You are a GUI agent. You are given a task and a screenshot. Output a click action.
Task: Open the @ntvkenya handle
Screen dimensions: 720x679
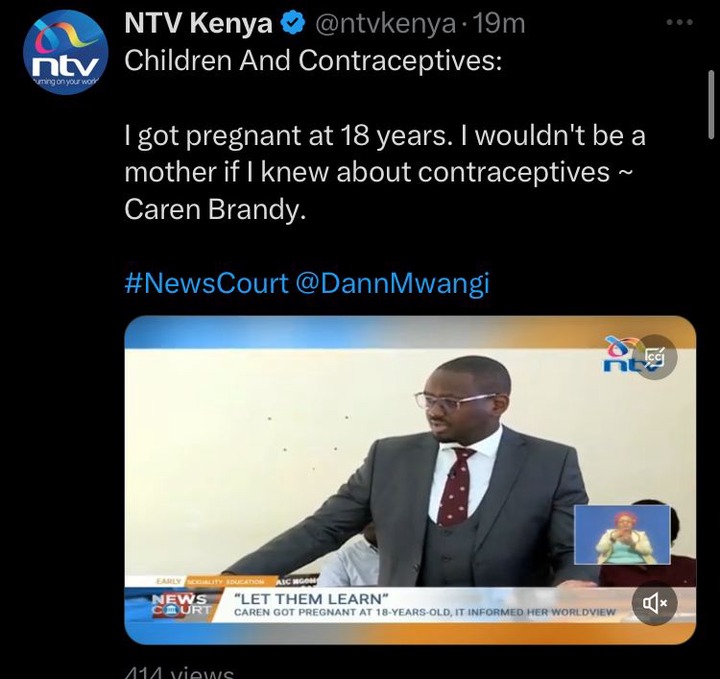(385, 24)
